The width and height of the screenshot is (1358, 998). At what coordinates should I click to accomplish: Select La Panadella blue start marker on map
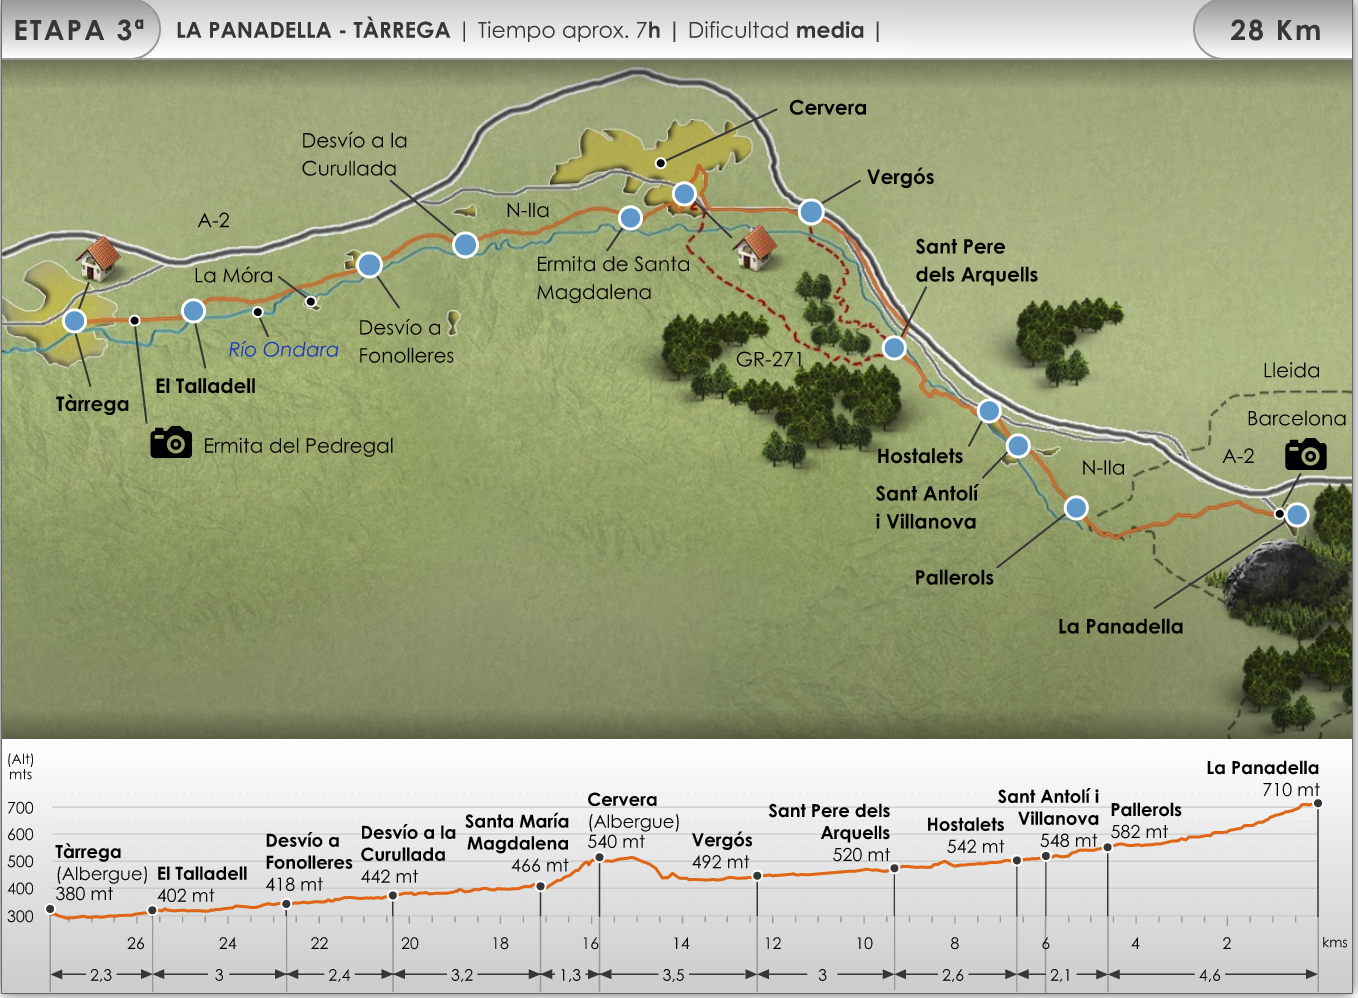click(1297, 515)
